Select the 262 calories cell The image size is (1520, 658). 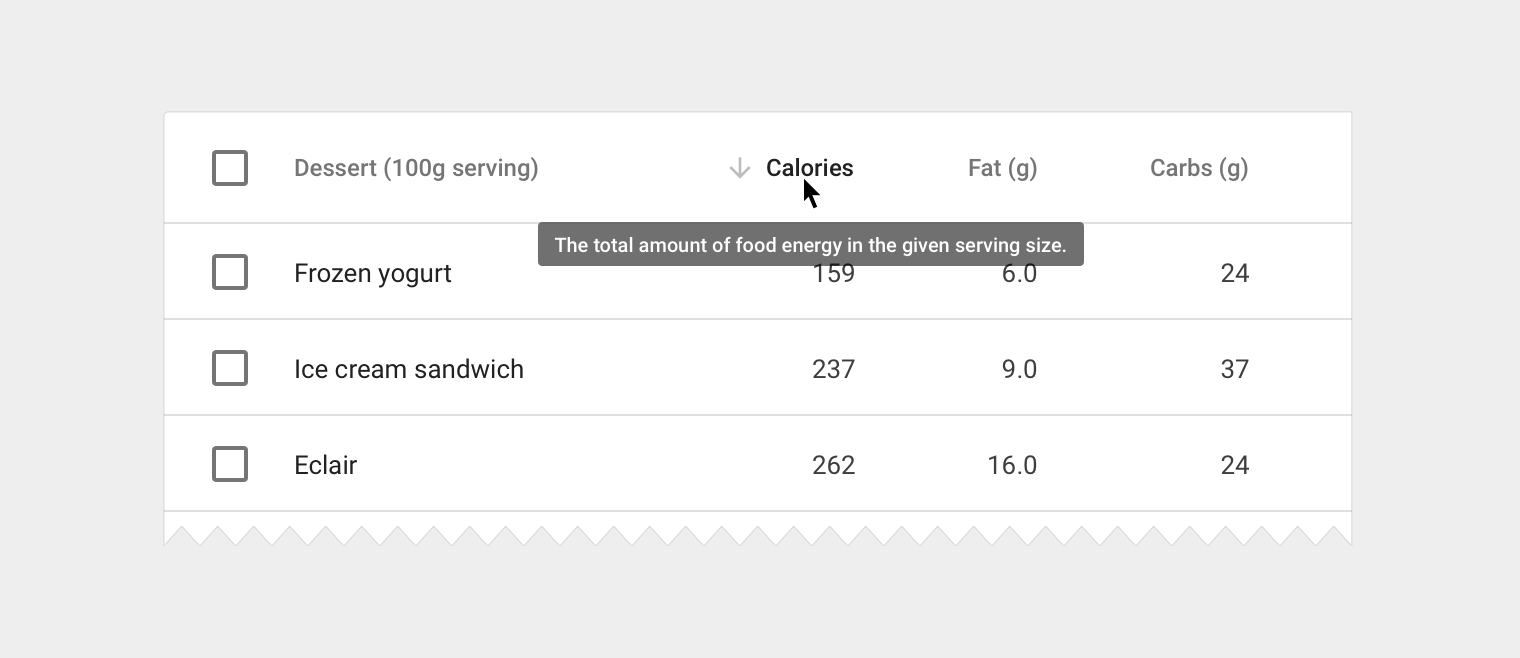coord(833,465)
